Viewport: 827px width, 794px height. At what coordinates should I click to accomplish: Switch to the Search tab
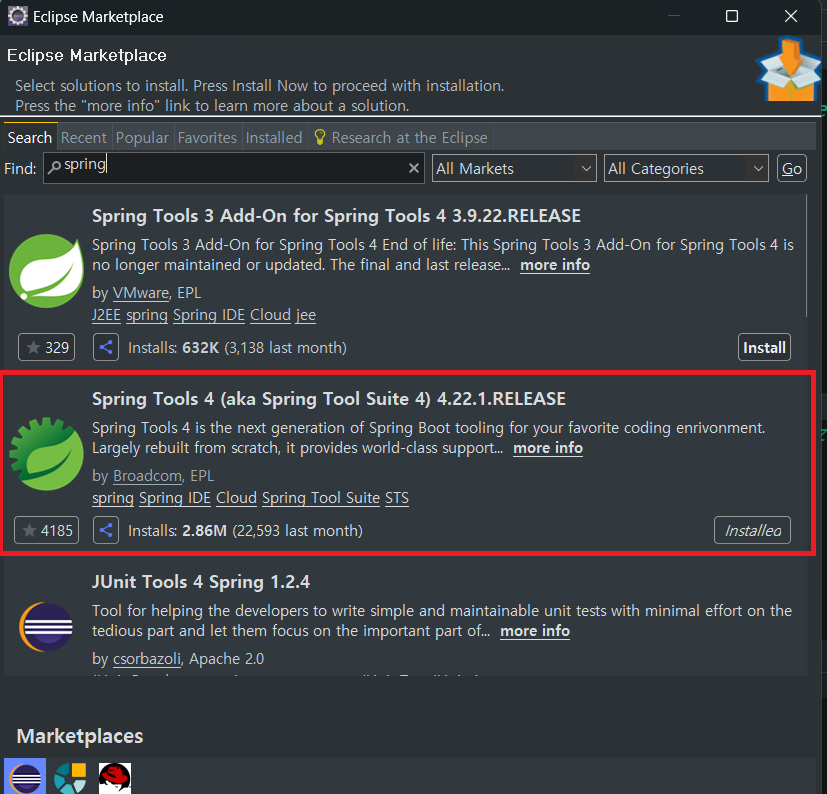[x=30, y=138]
